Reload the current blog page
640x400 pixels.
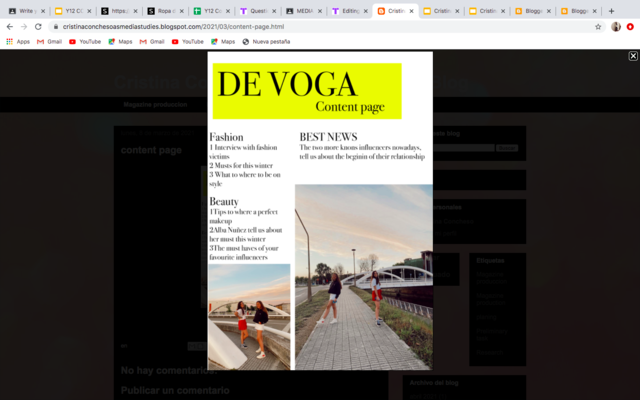(38, 27)
